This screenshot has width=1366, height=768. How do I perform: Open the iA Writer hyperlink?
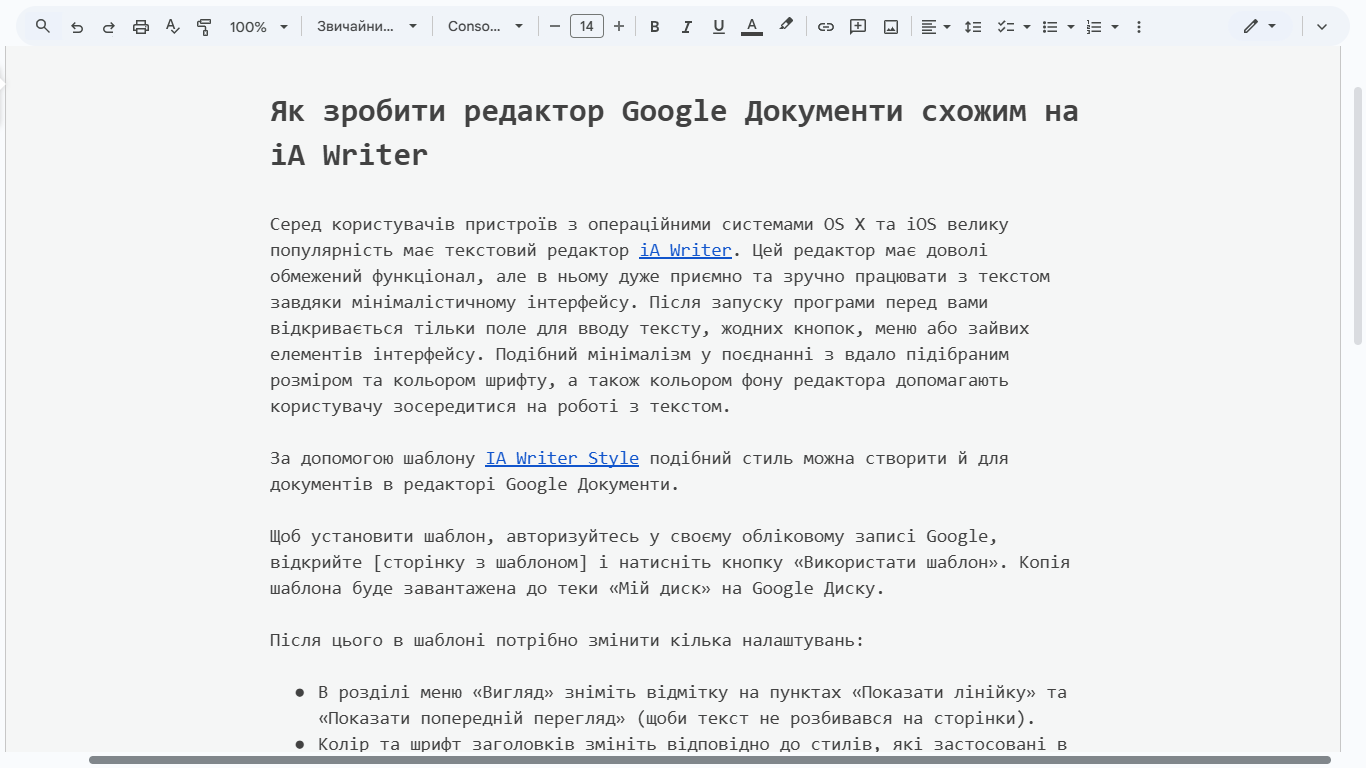[685, 250]
